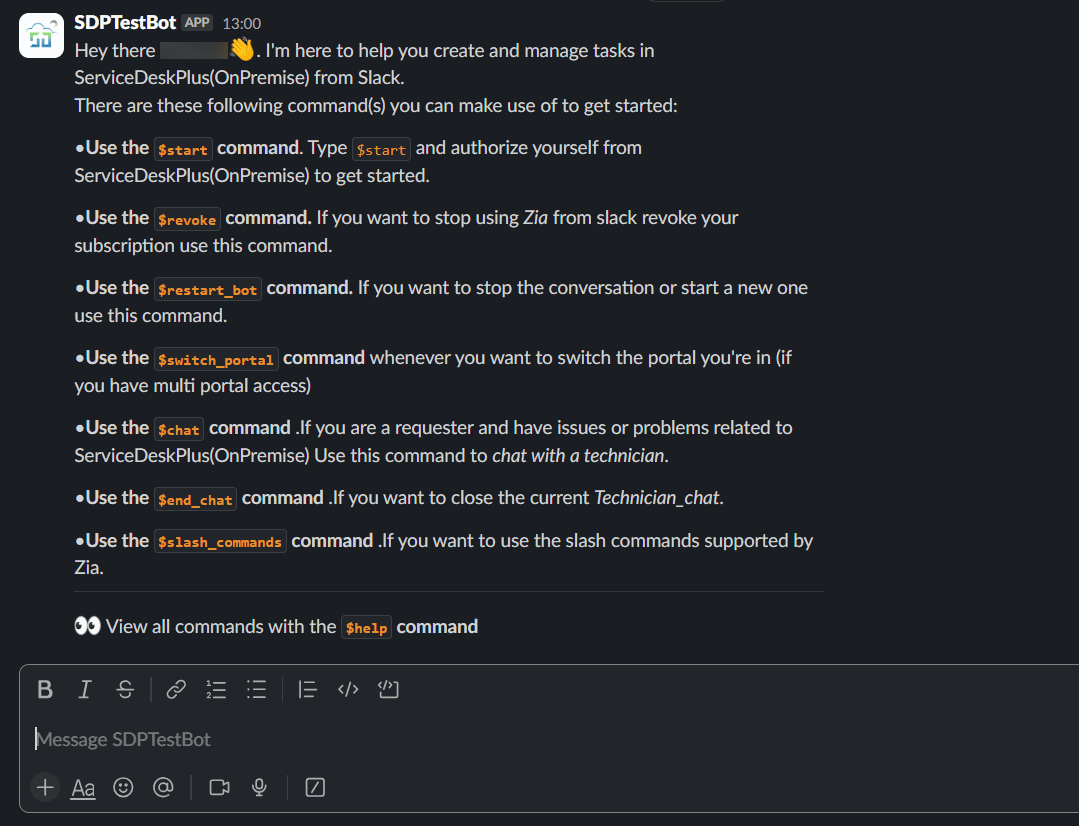The width and height of the screenshot is (1079, 826).
Task: Open the plus attachments menu
Action: pos(45,787)
